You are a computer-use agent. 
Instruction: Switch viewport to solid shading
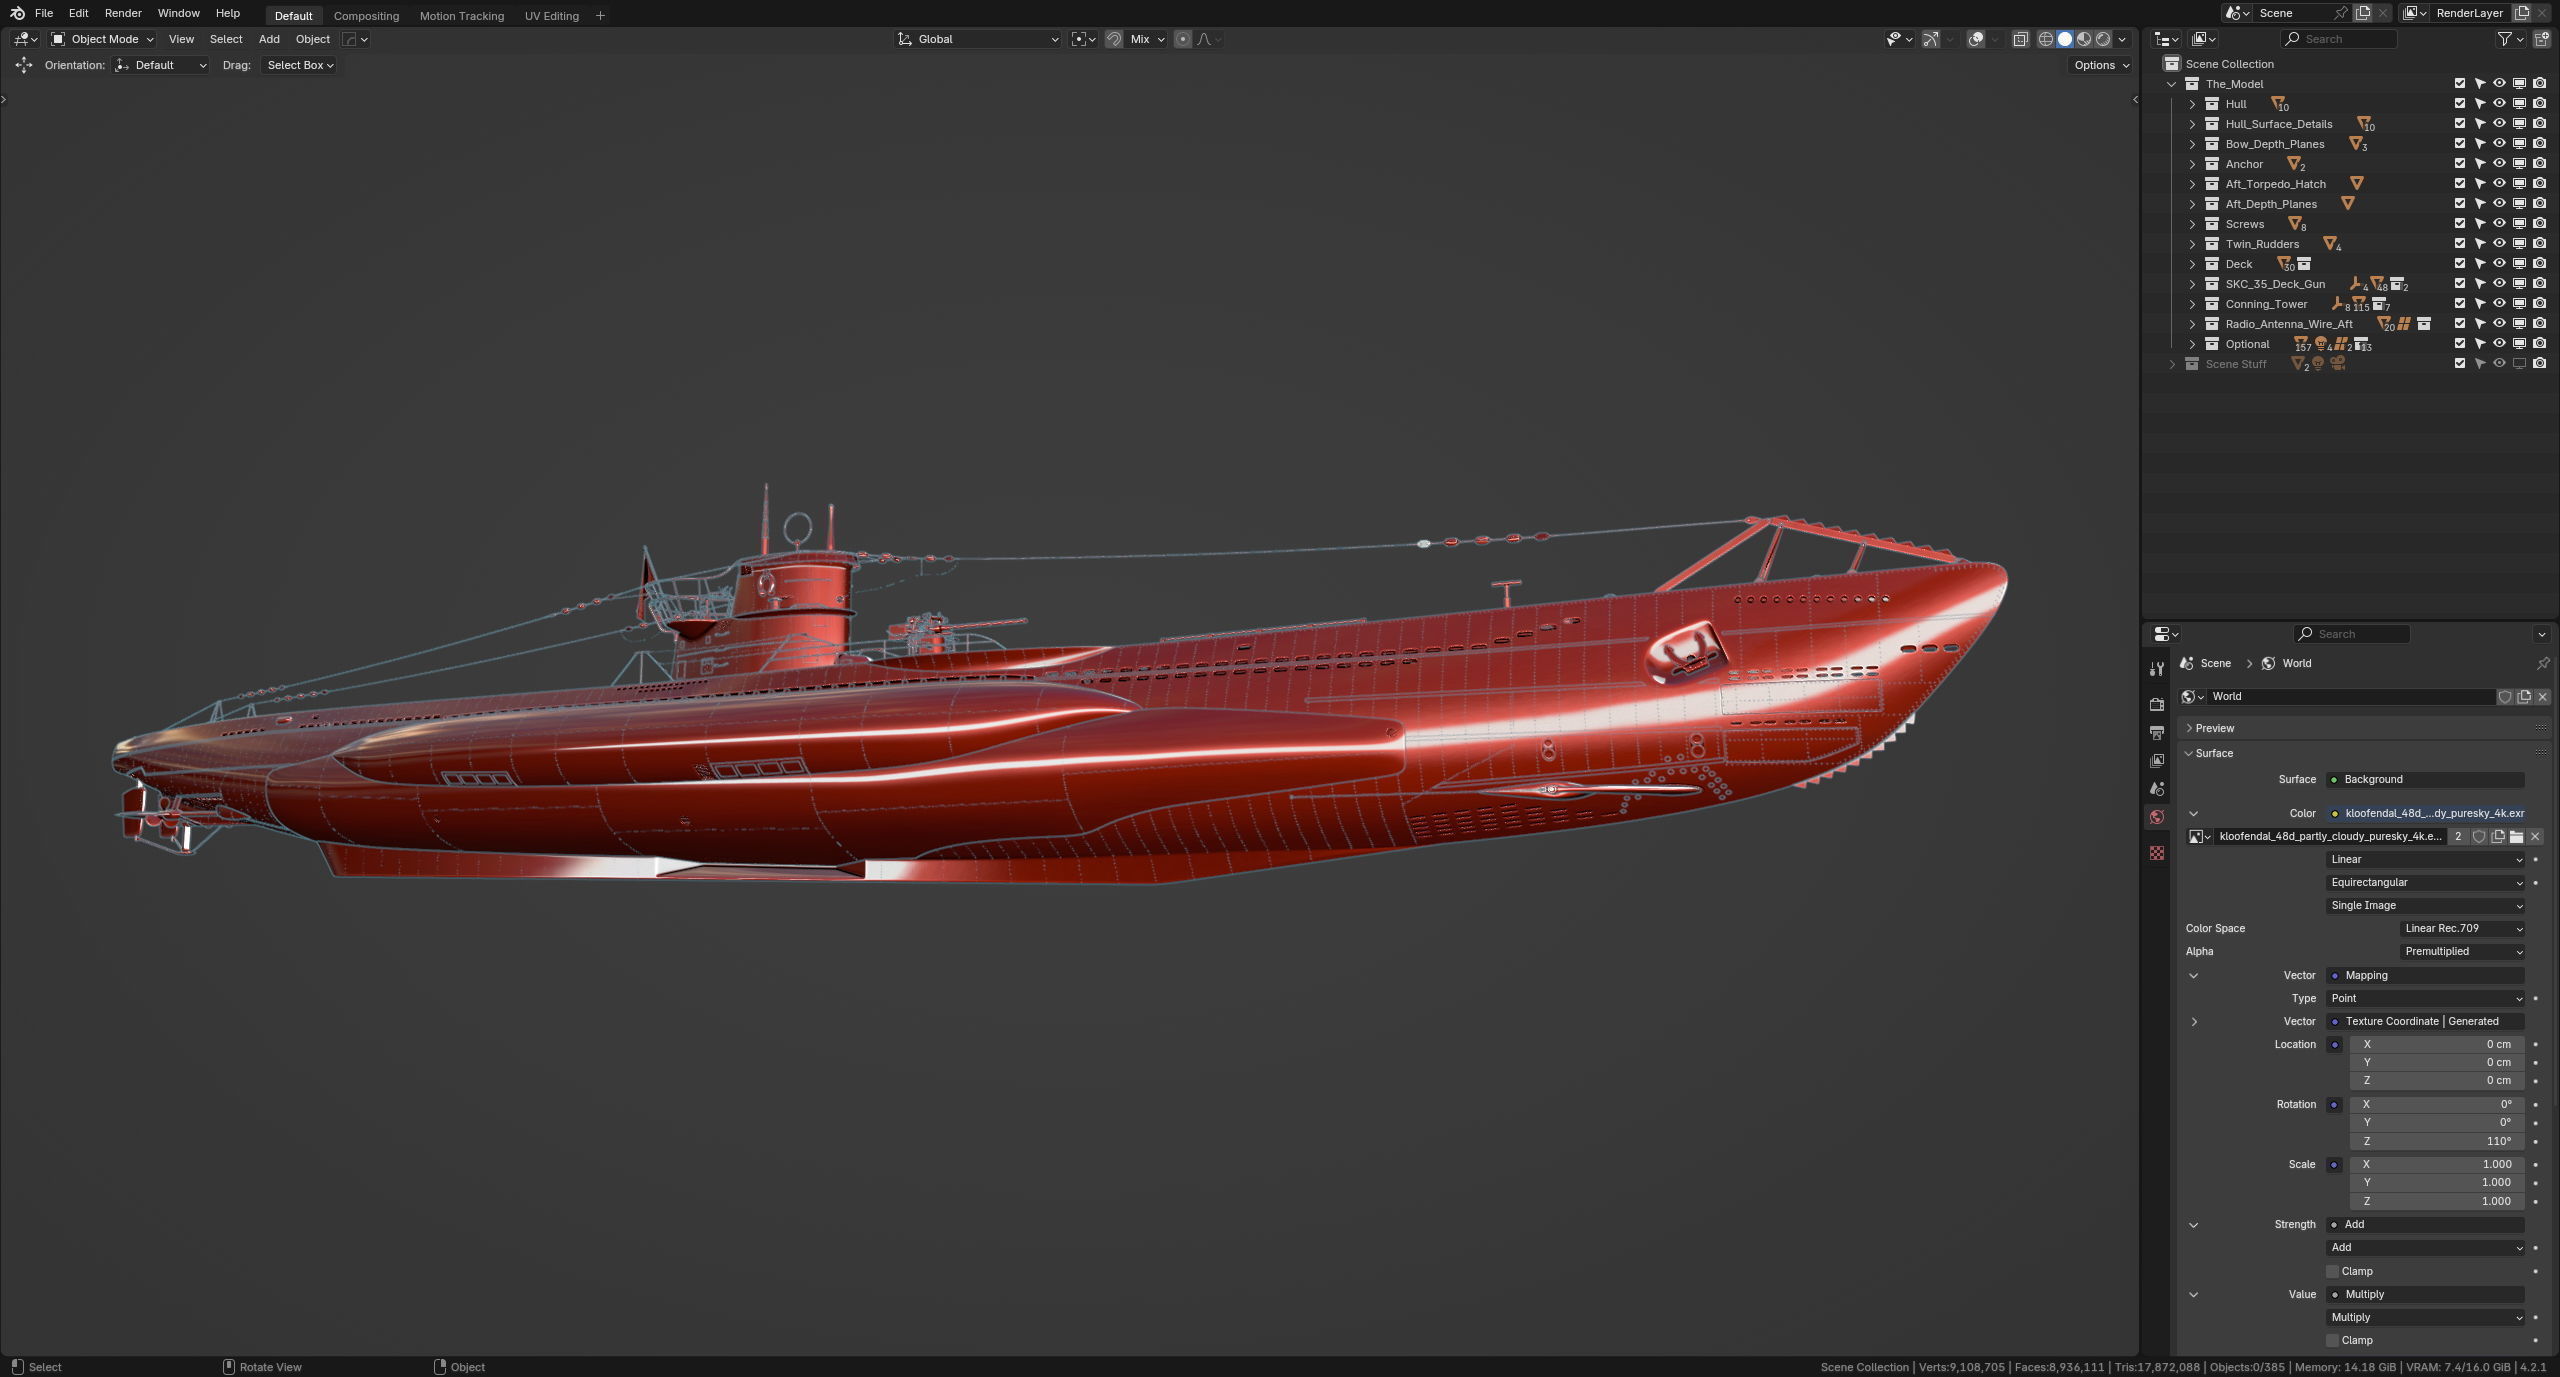point(2065,39)
